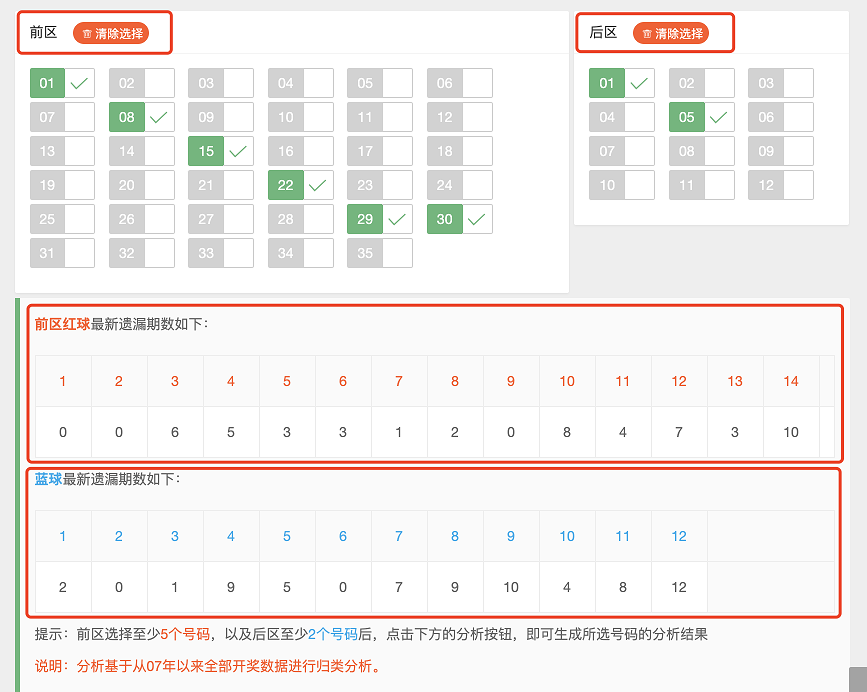Screen dimensions: 867x692
Task: Uncheck front zone number 08
Action: tap(142, 117)
